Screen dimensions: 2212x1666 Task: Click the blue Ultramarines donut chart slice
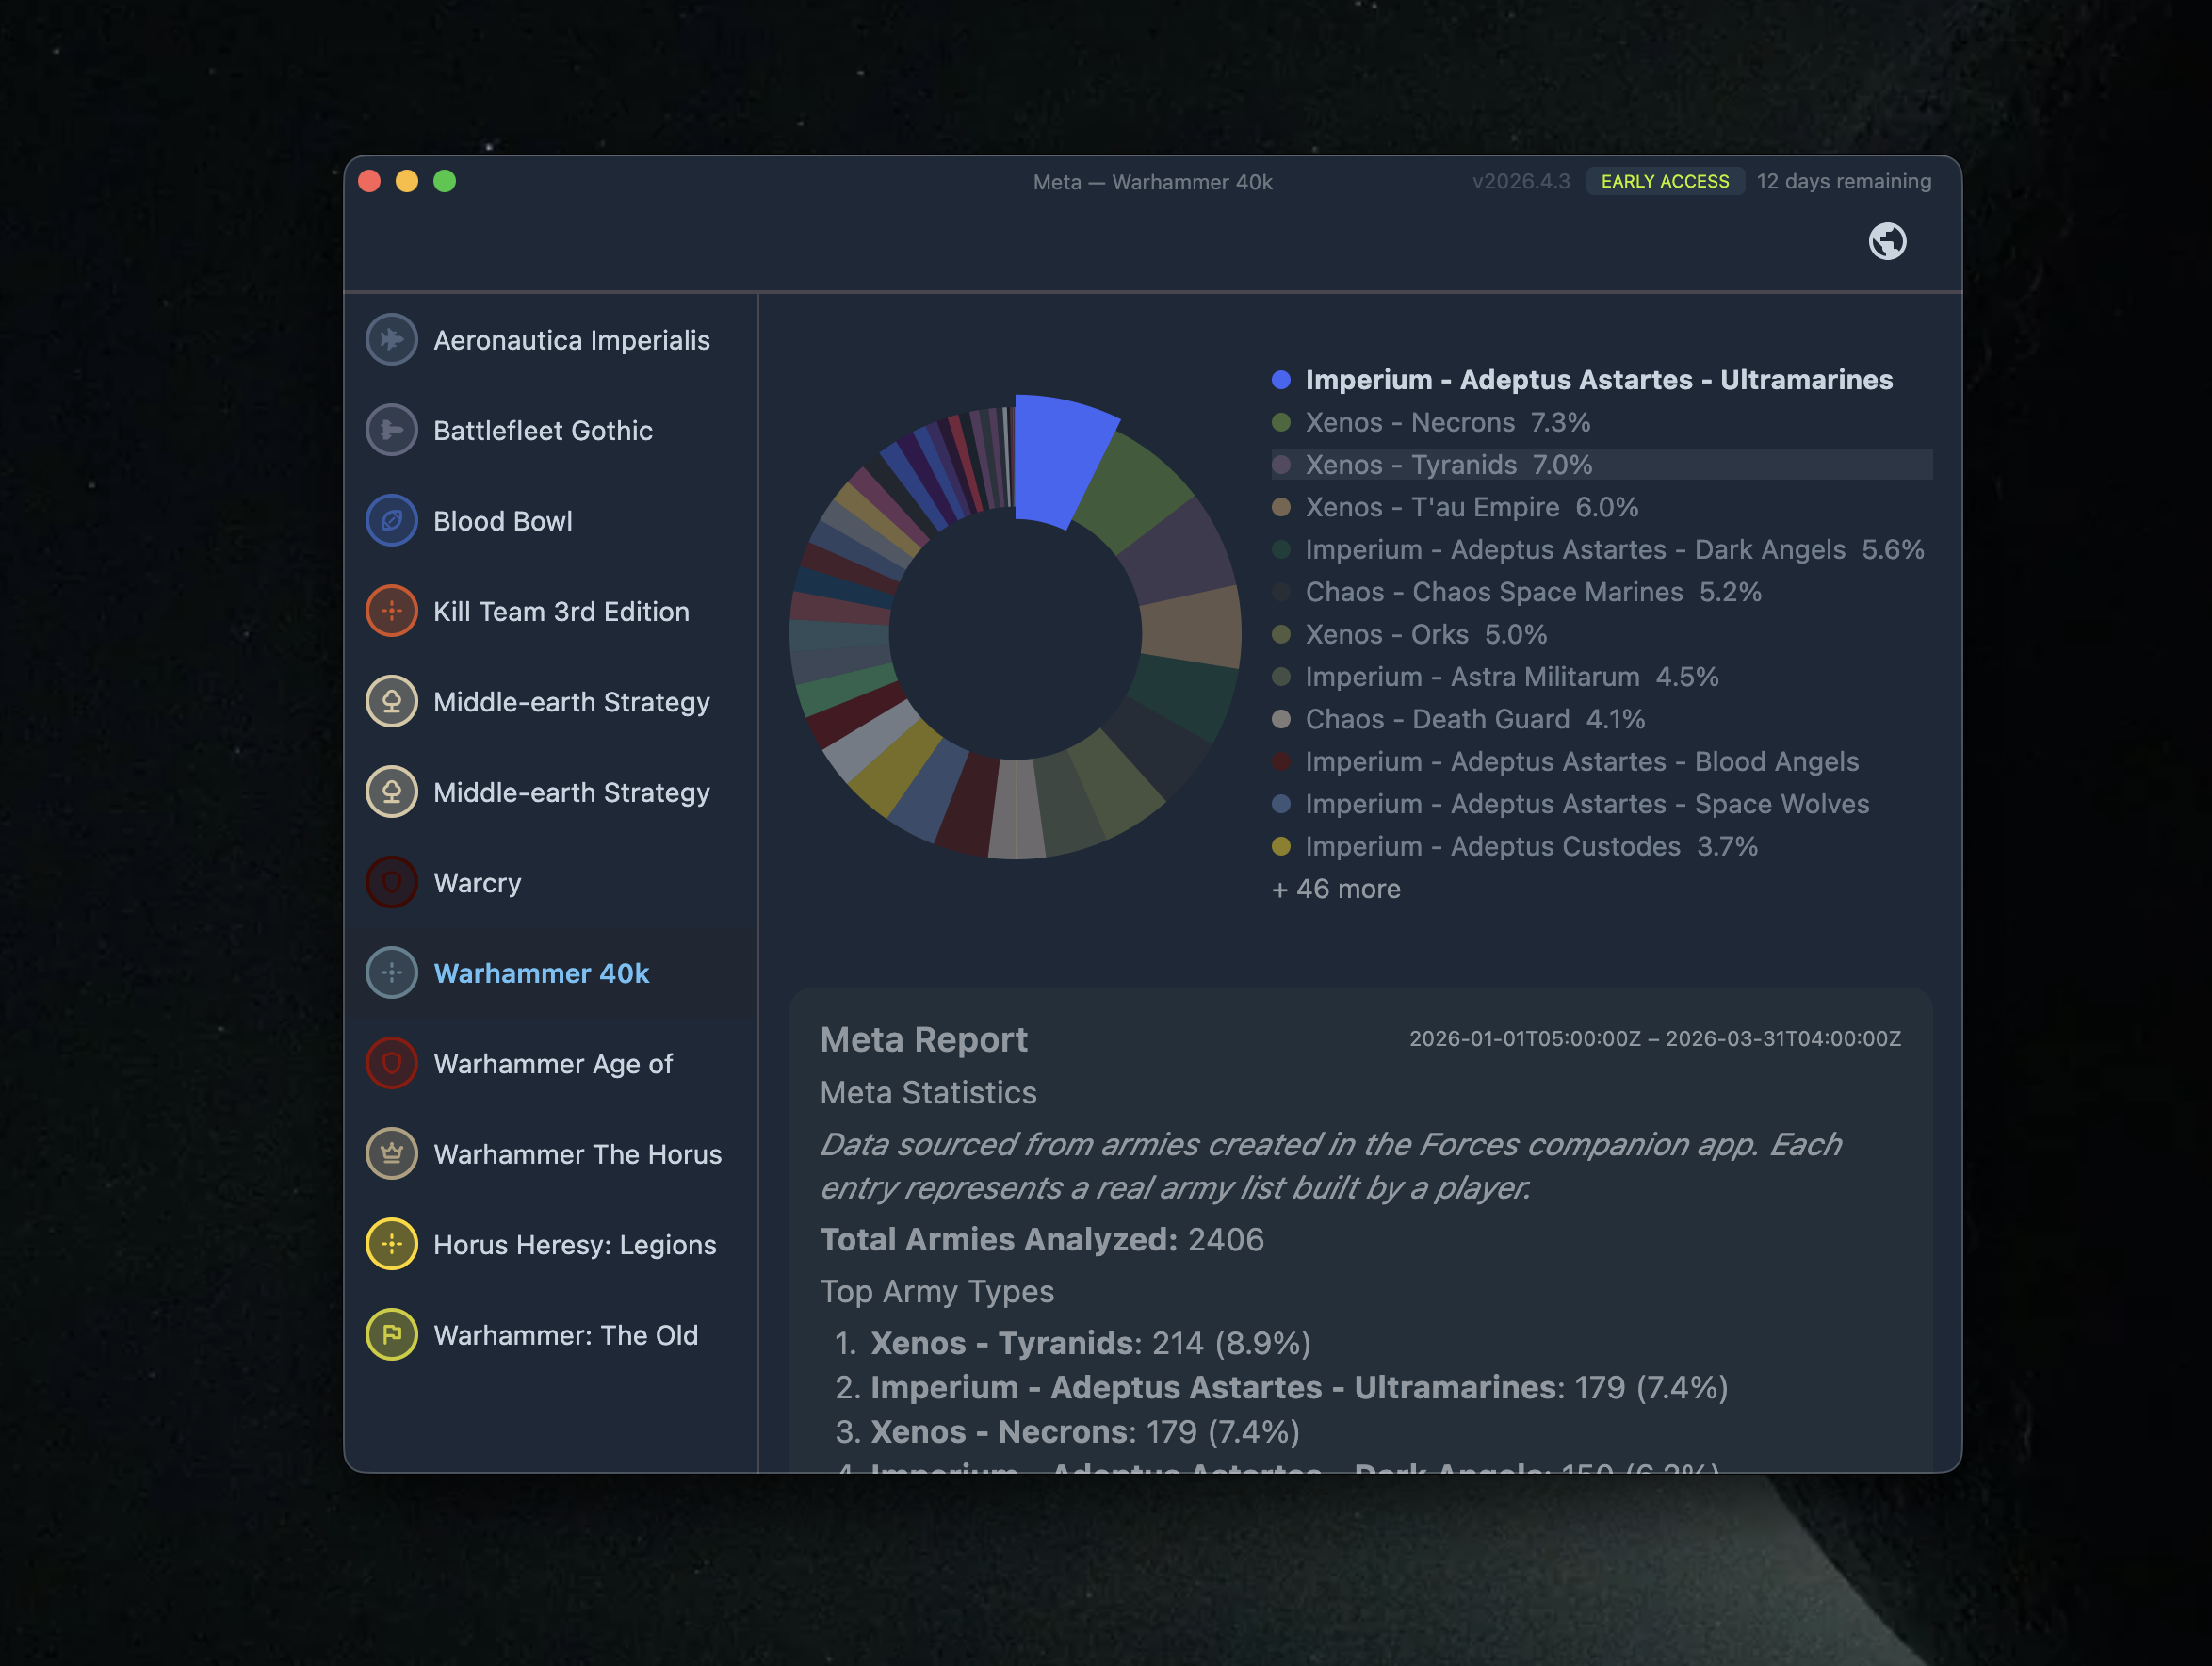pyautogui.click(x=1057, y=458)
